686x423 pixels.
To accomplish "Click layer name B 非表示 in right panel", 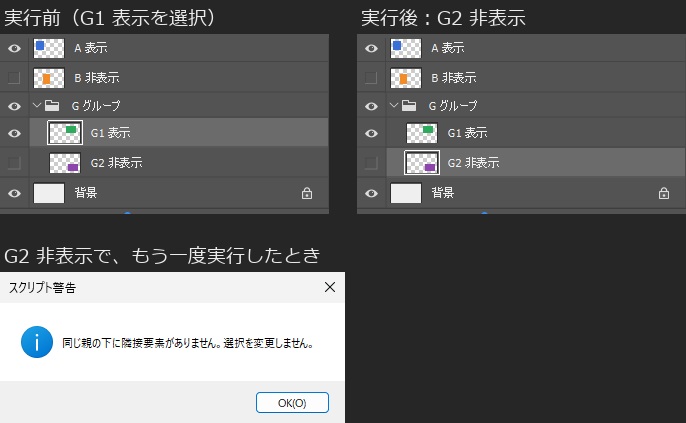I will pos(454,77).
